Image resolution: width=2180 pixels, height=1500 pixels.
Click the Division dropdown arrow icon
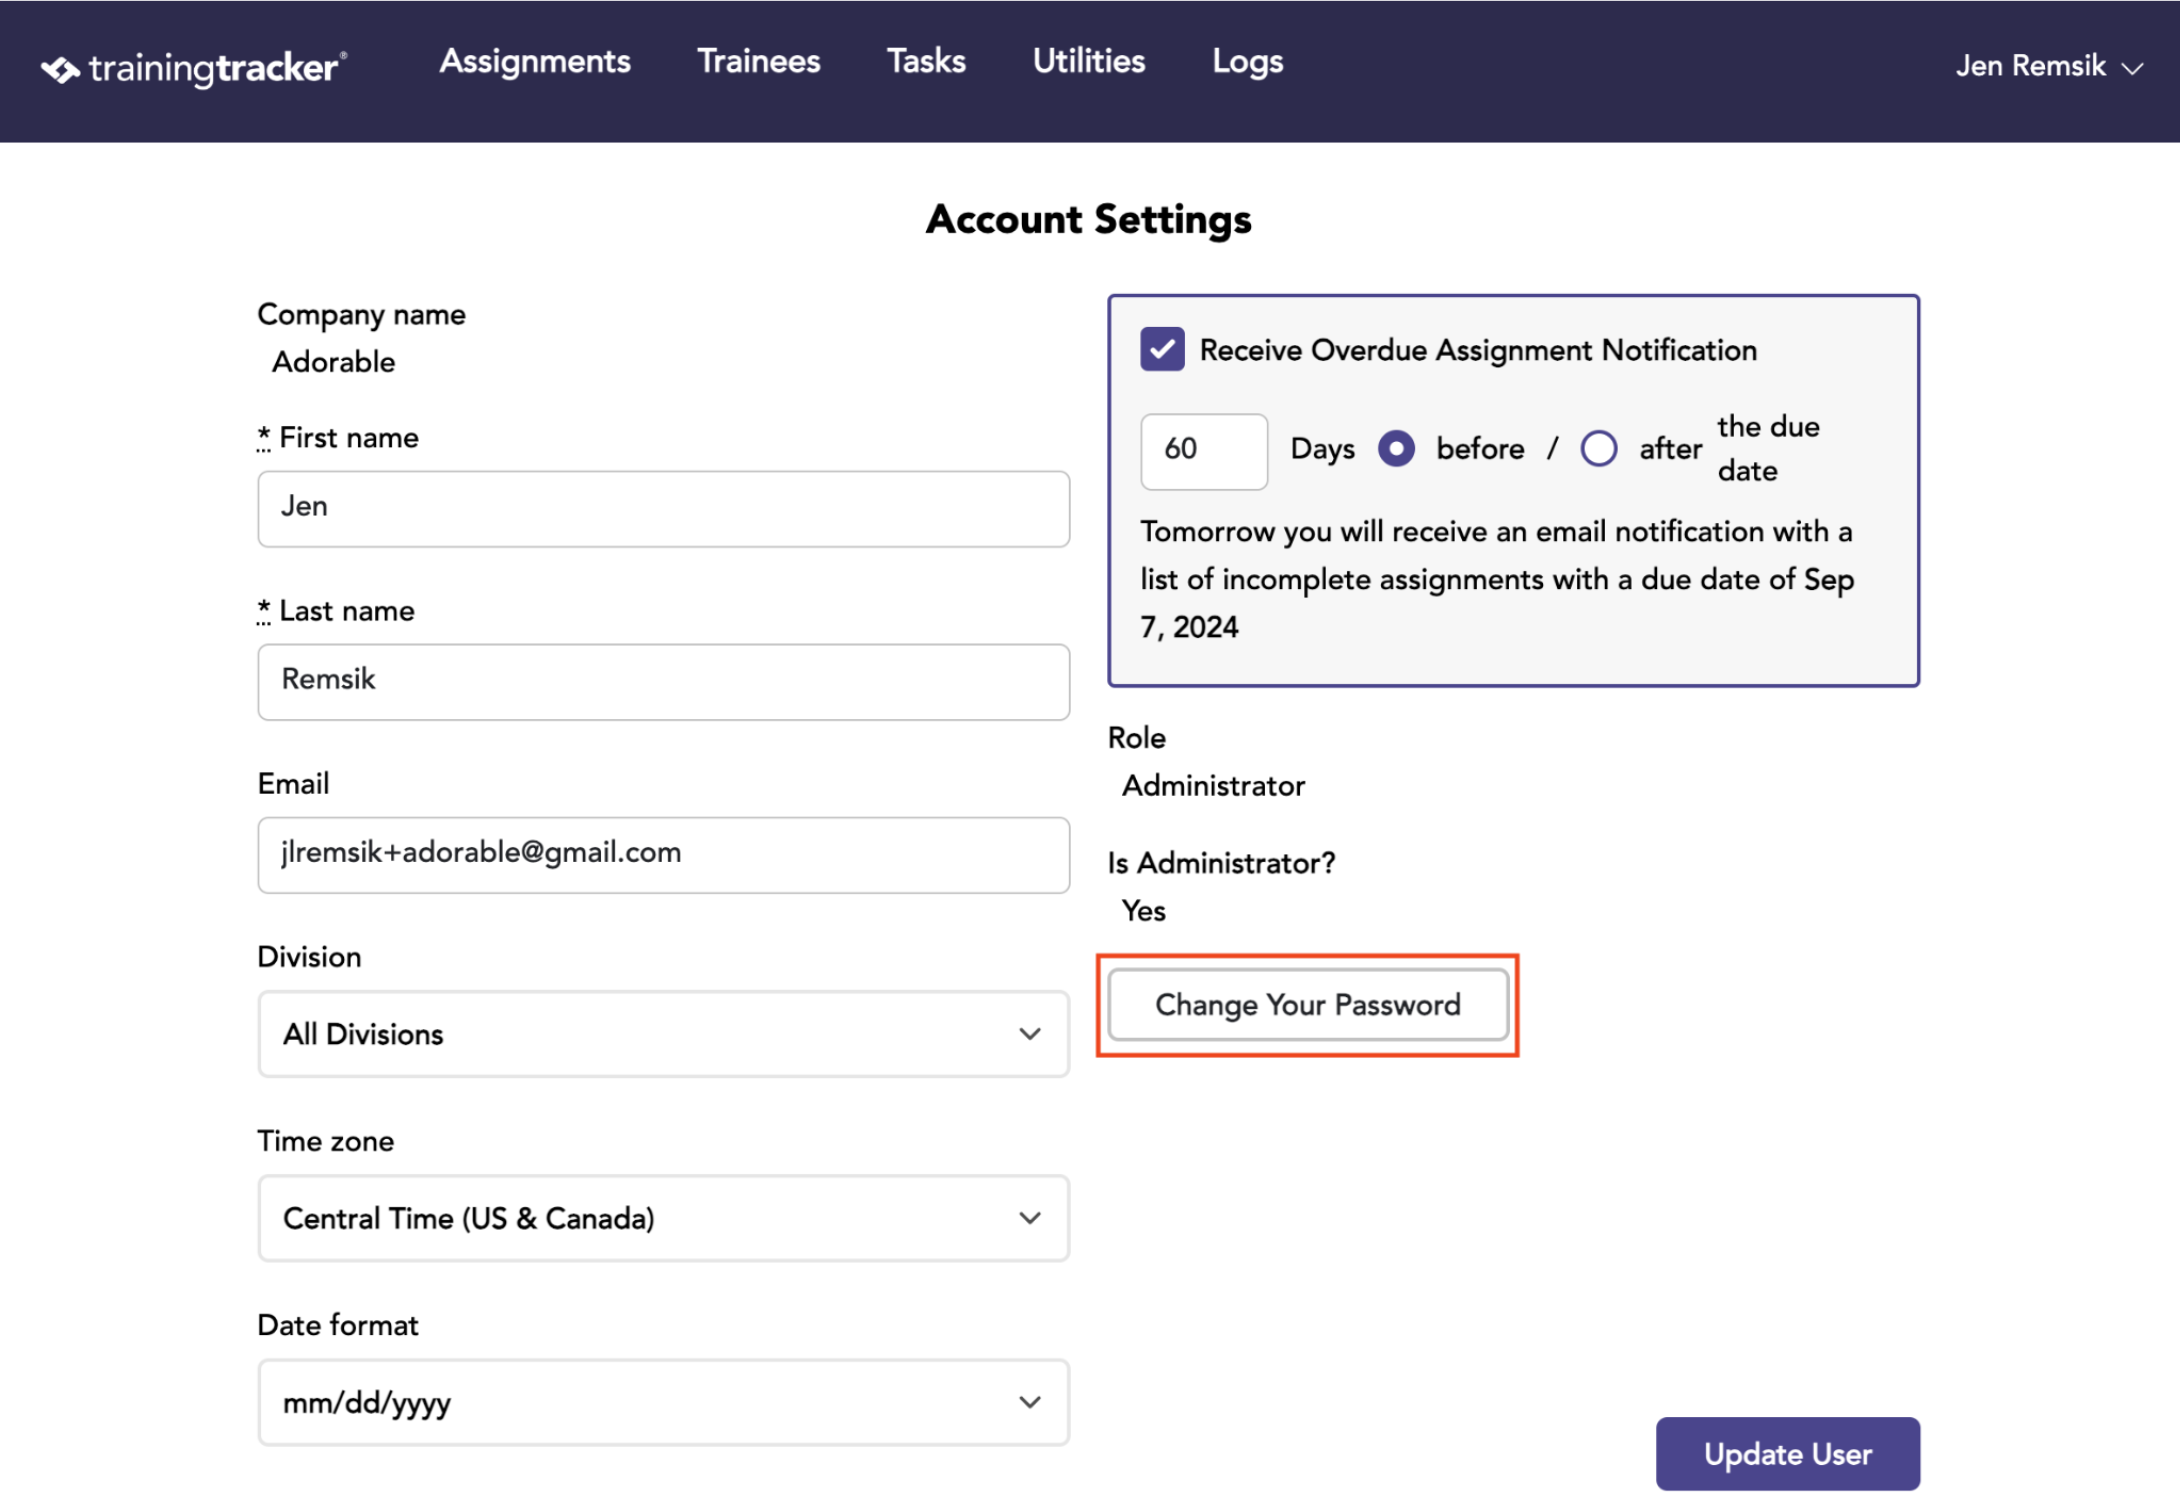tap(1030, 1034)
